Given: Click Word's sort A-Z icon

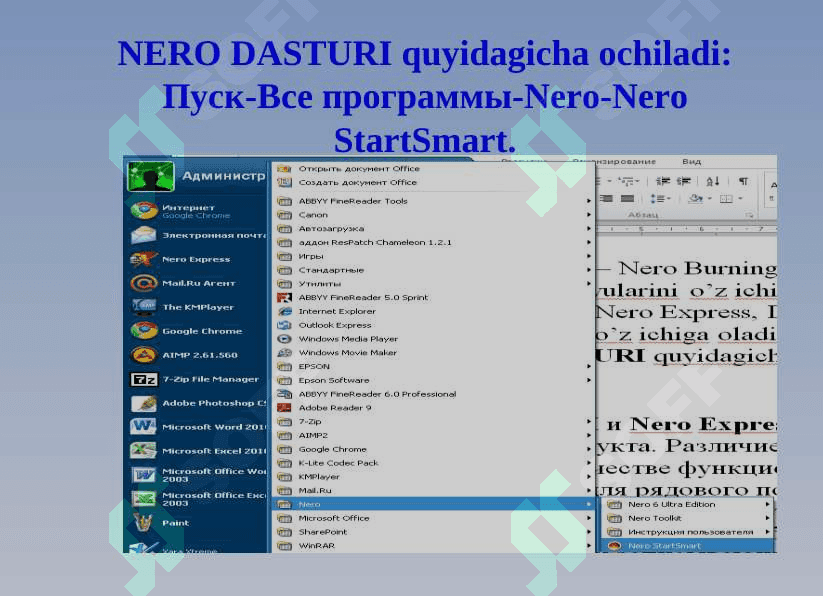Looking at the screenshot, I should [712, 182].
